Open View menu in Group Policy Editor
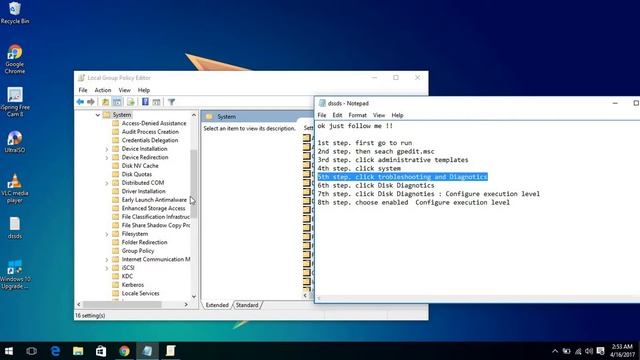This screenshot has height=360, width=640. click(x=124, y=90)
